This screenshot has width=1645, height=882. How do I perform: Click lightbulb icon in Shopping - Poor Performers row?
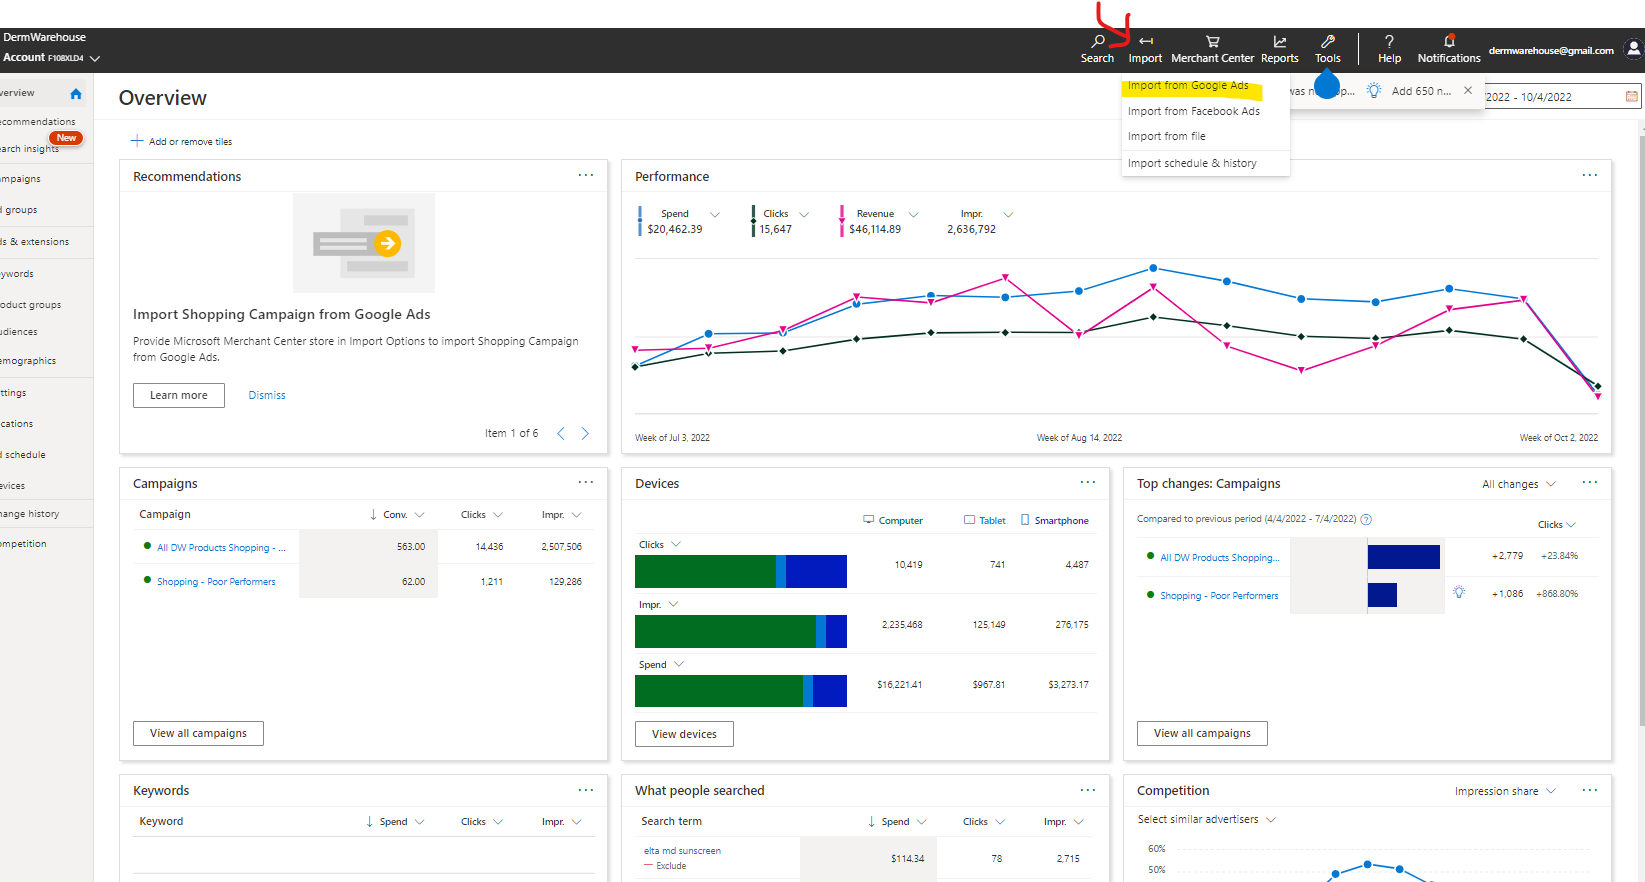click(x=1459, y=592)
